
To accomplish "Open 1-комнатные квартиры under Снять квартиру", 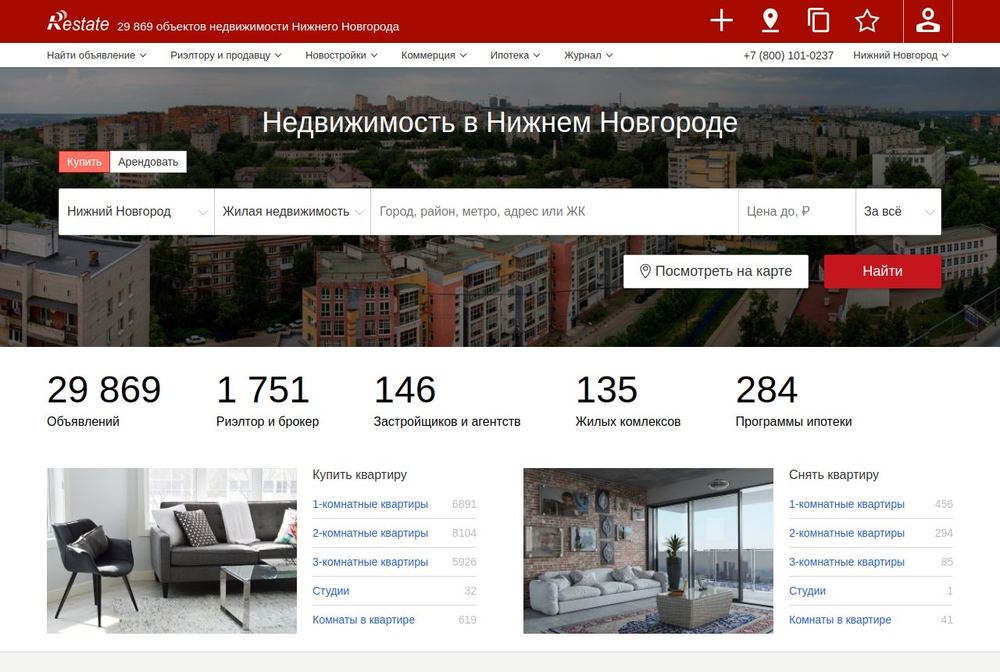I will [x=846, y=504].
